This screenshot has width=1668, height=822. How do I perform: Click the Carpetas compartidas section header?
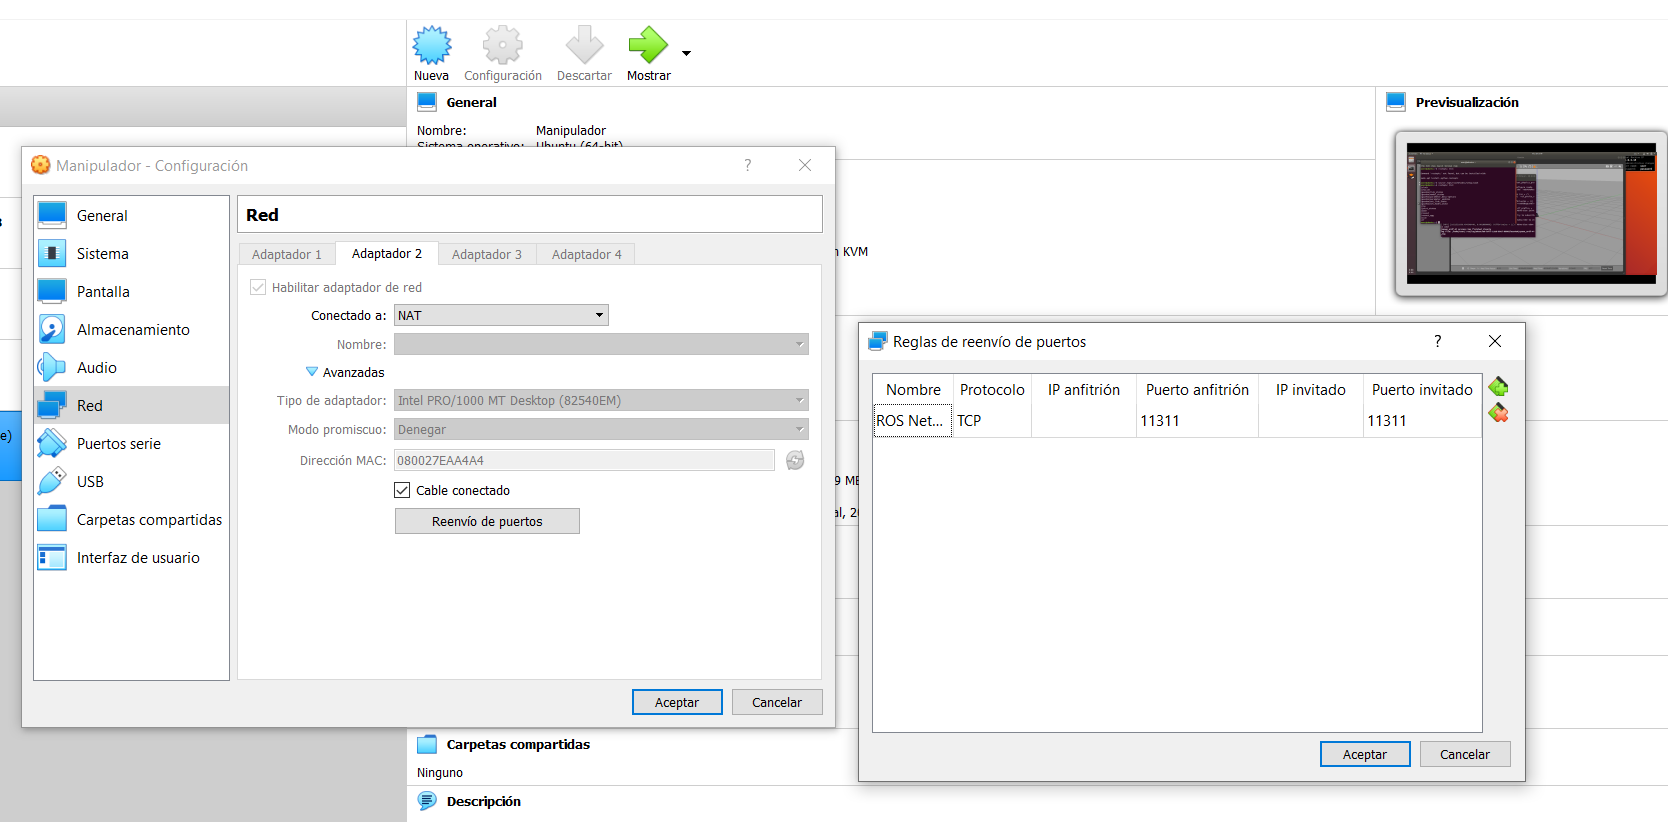point(518,744)
